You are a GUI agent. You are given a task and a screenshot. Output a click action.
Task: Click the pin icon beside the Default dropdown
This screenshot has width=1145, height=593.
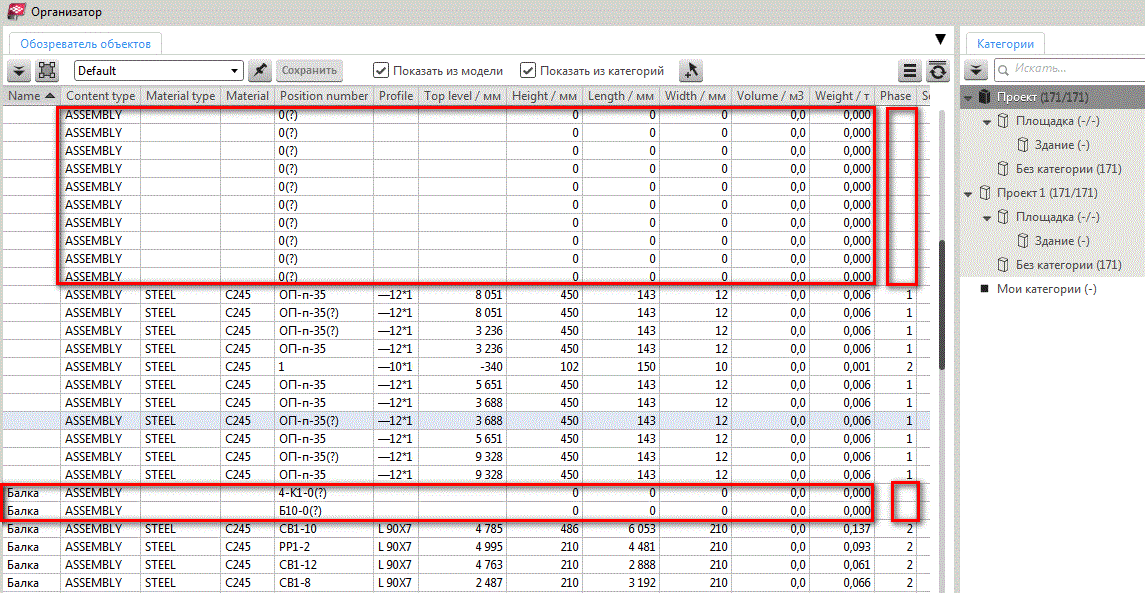click(x=260, y=71)
